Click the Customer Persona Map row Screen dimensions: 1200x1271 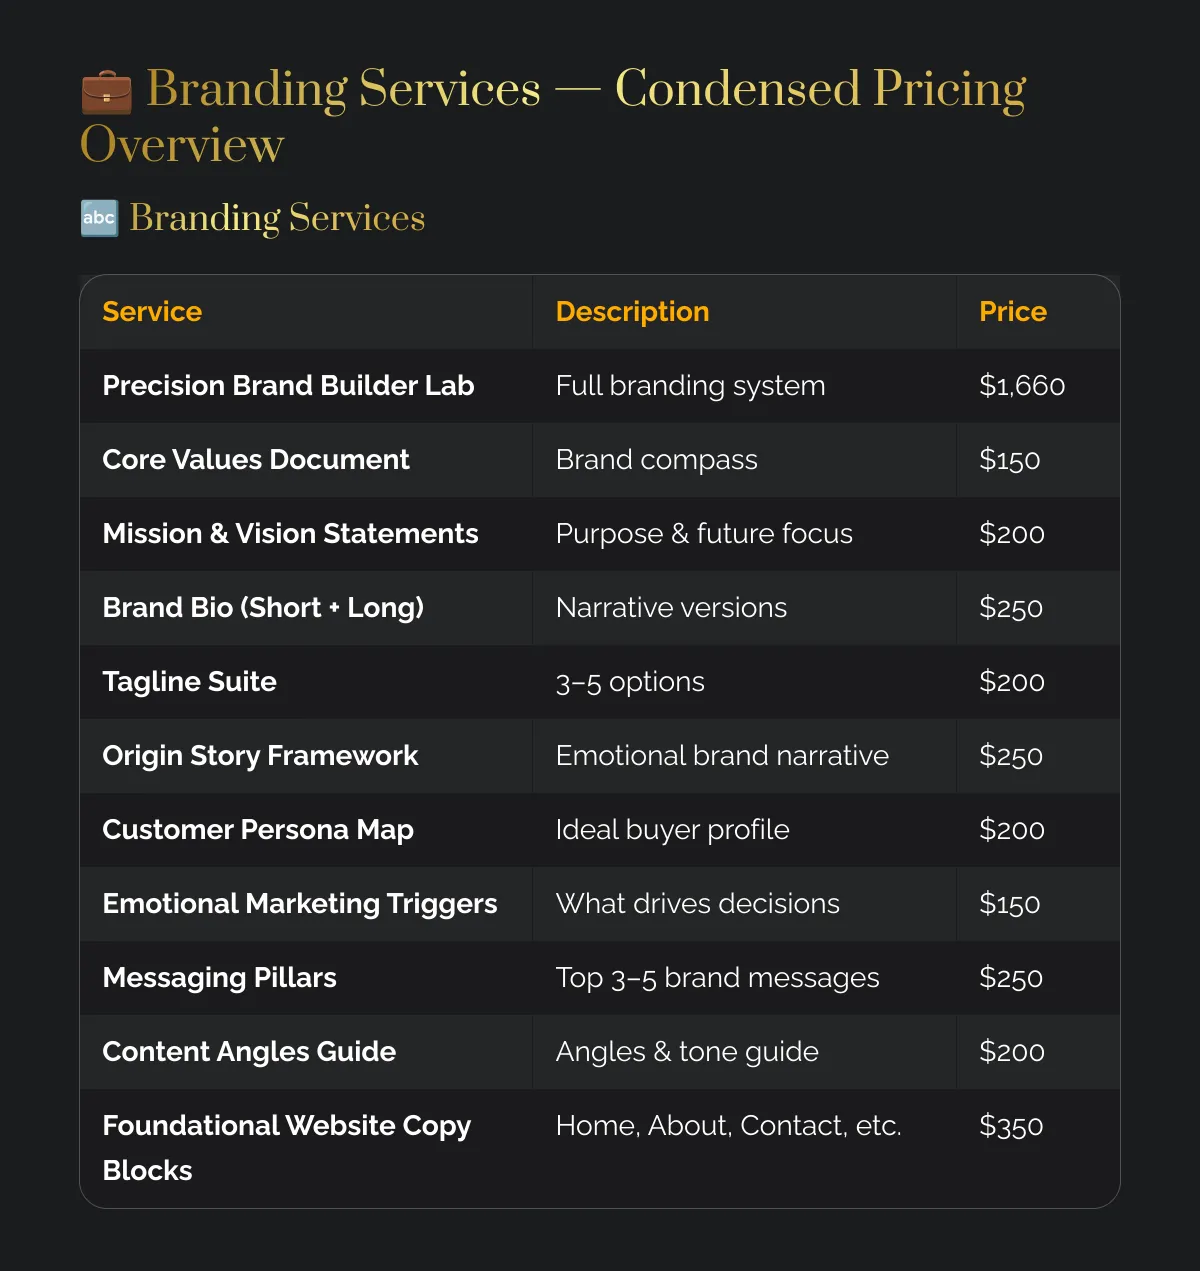tap(600, 830)
